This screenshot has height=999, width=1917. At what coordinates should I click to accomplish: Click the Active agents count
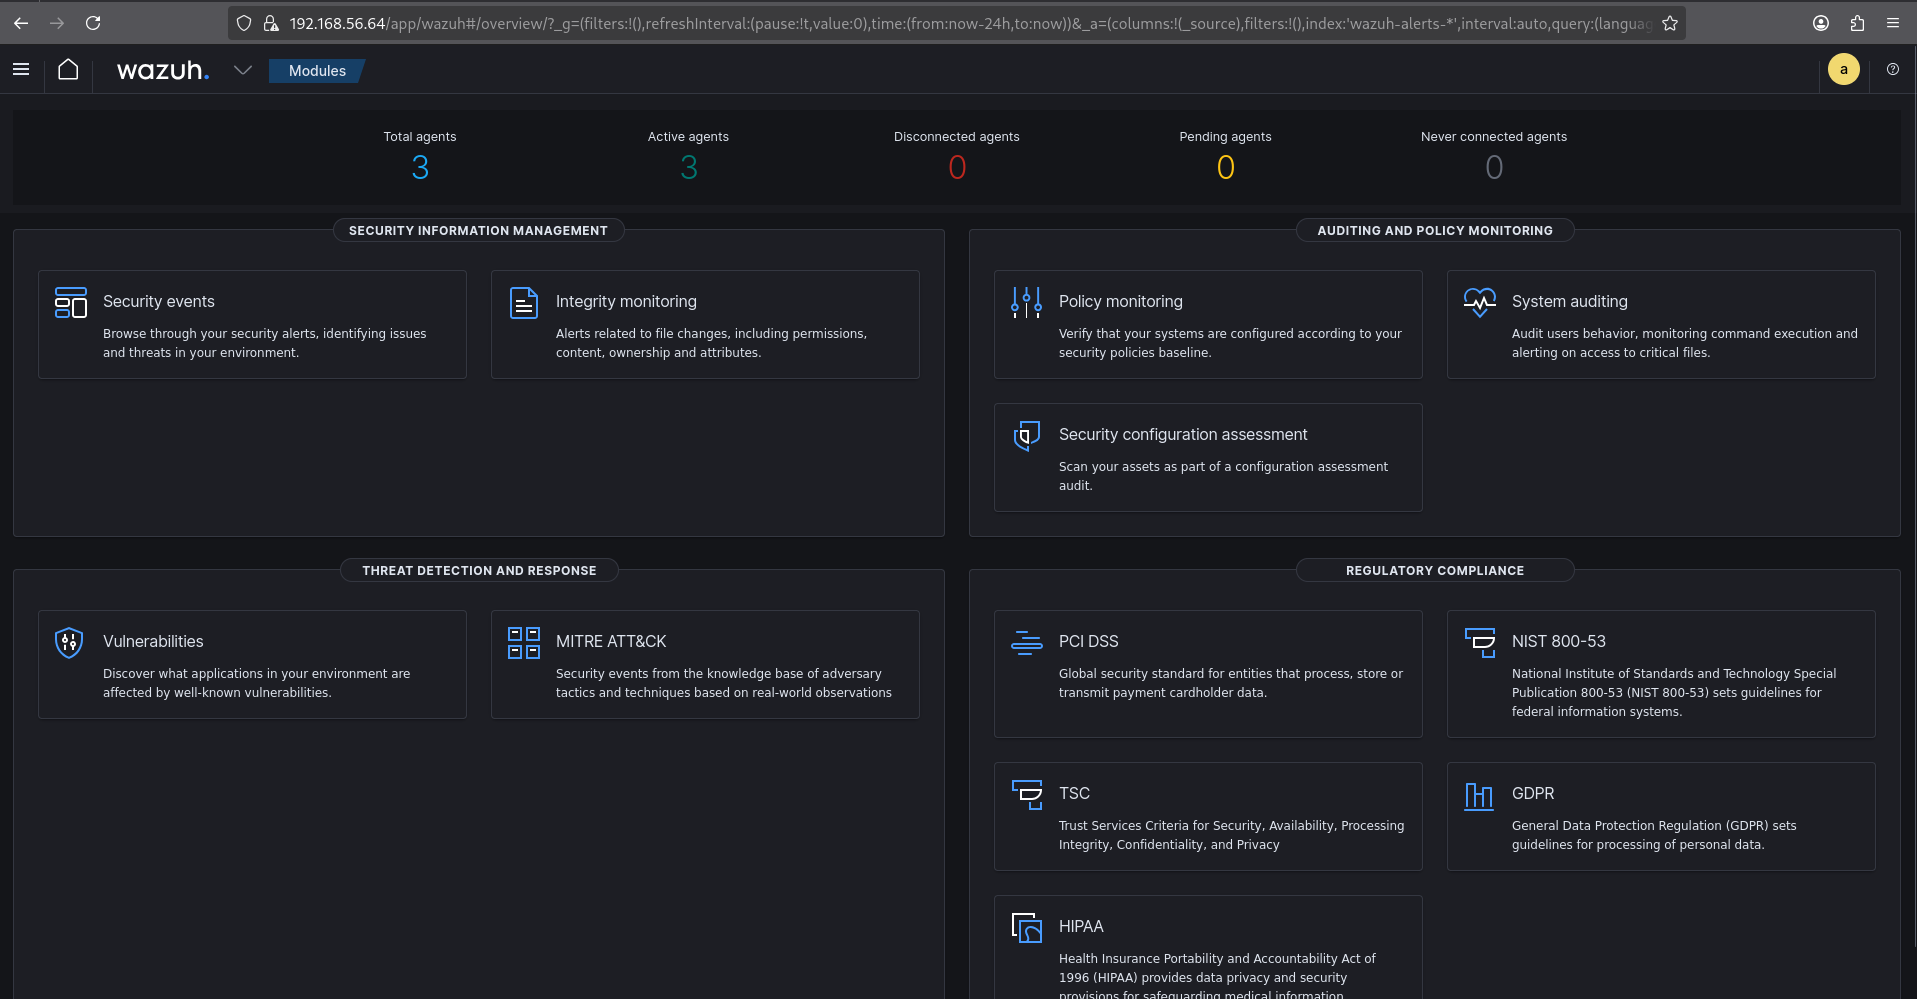[x=689, y=167]
